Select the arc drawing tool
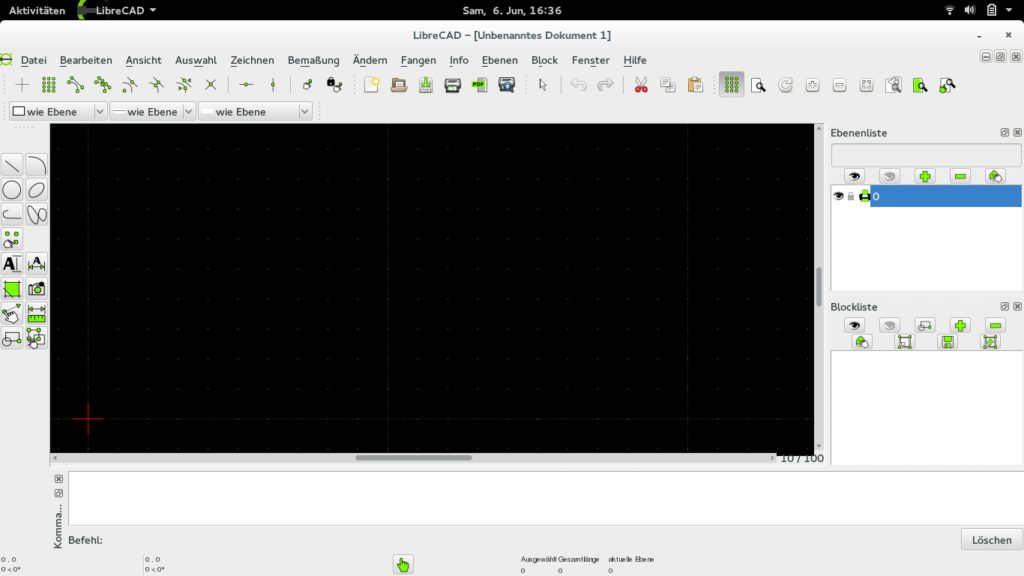Screen dimensions: 1024x576 click(x=37, y=165)
